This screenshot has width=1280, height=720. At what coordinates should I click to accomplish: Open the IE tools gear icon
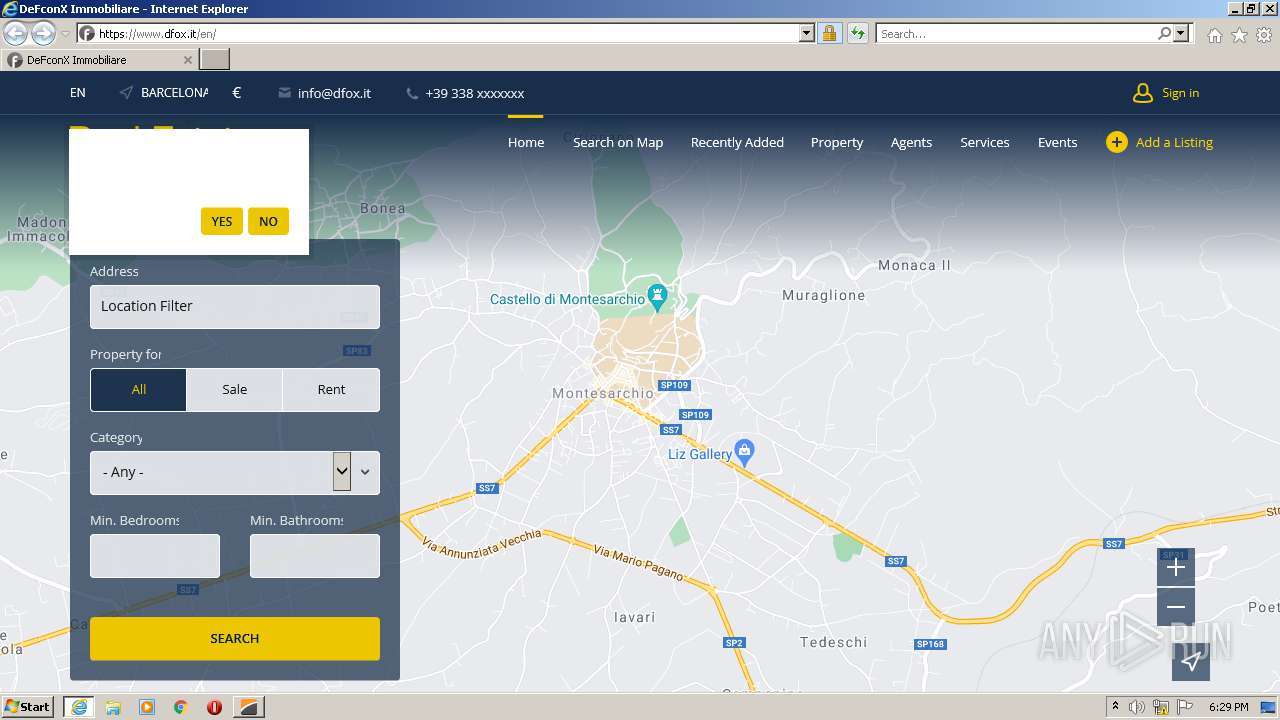[1264, 35]
